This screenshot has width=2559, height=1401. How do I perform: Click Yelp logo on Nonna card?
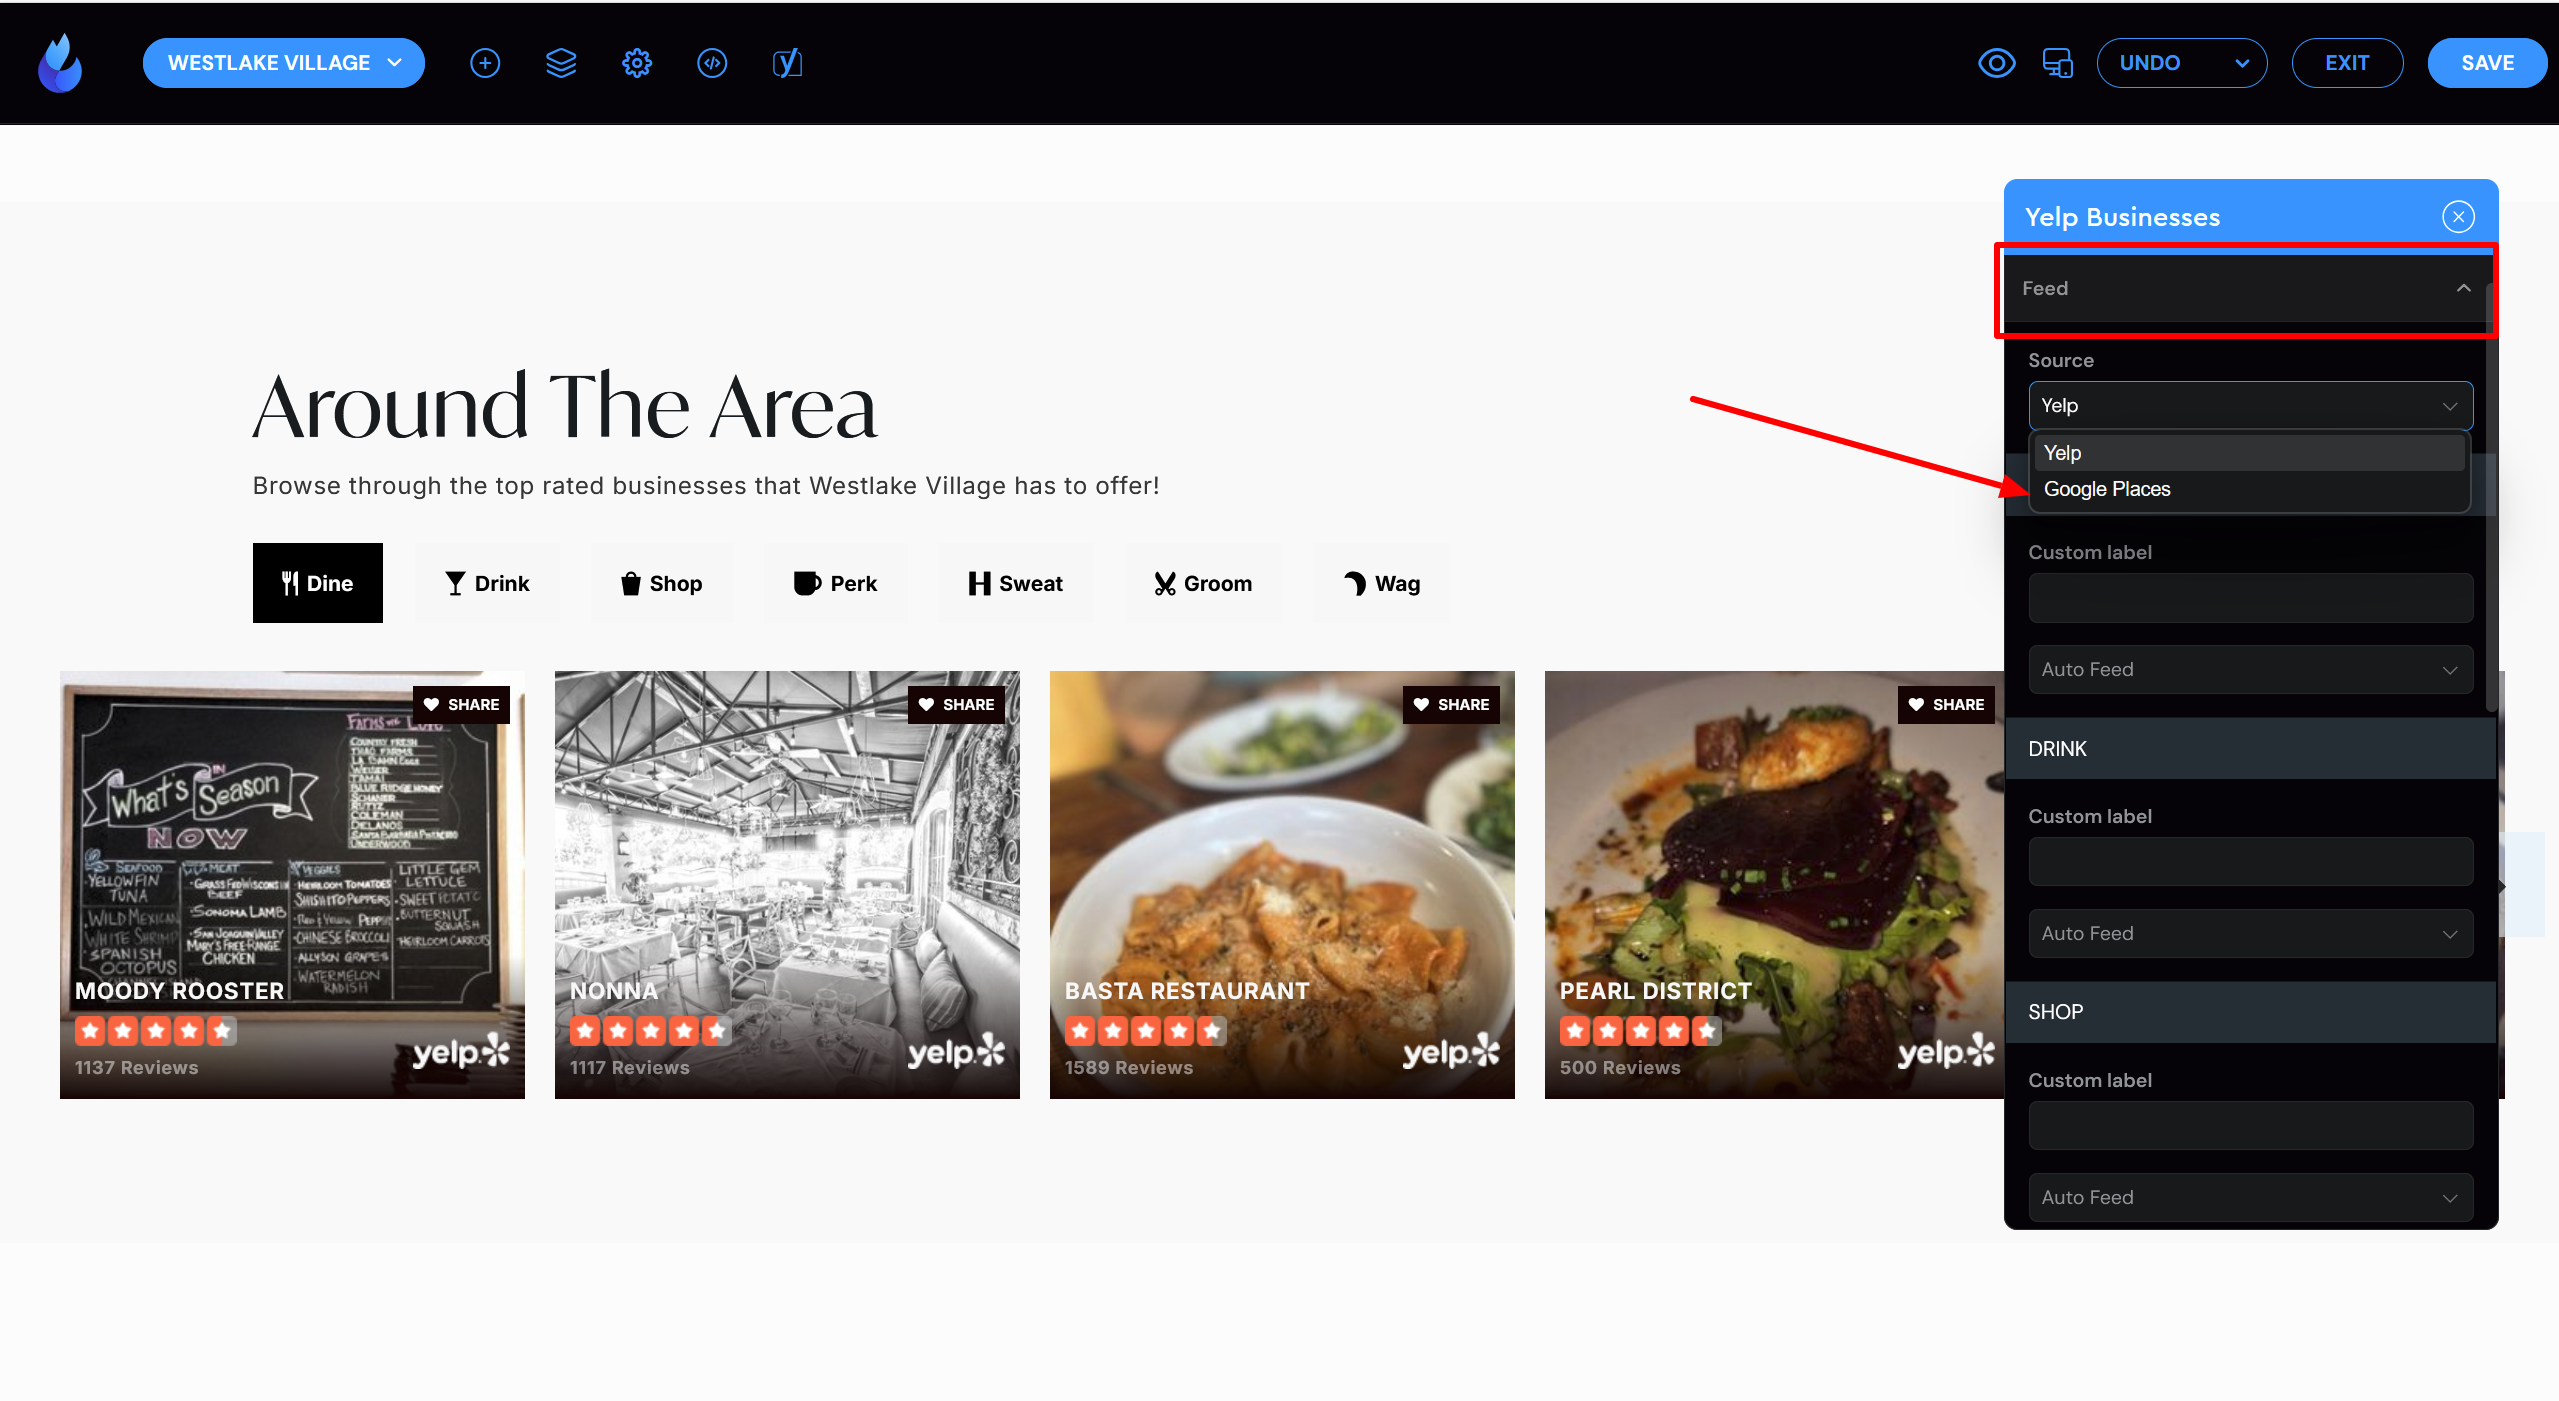pyautogui.click(x=956, y=1052)
